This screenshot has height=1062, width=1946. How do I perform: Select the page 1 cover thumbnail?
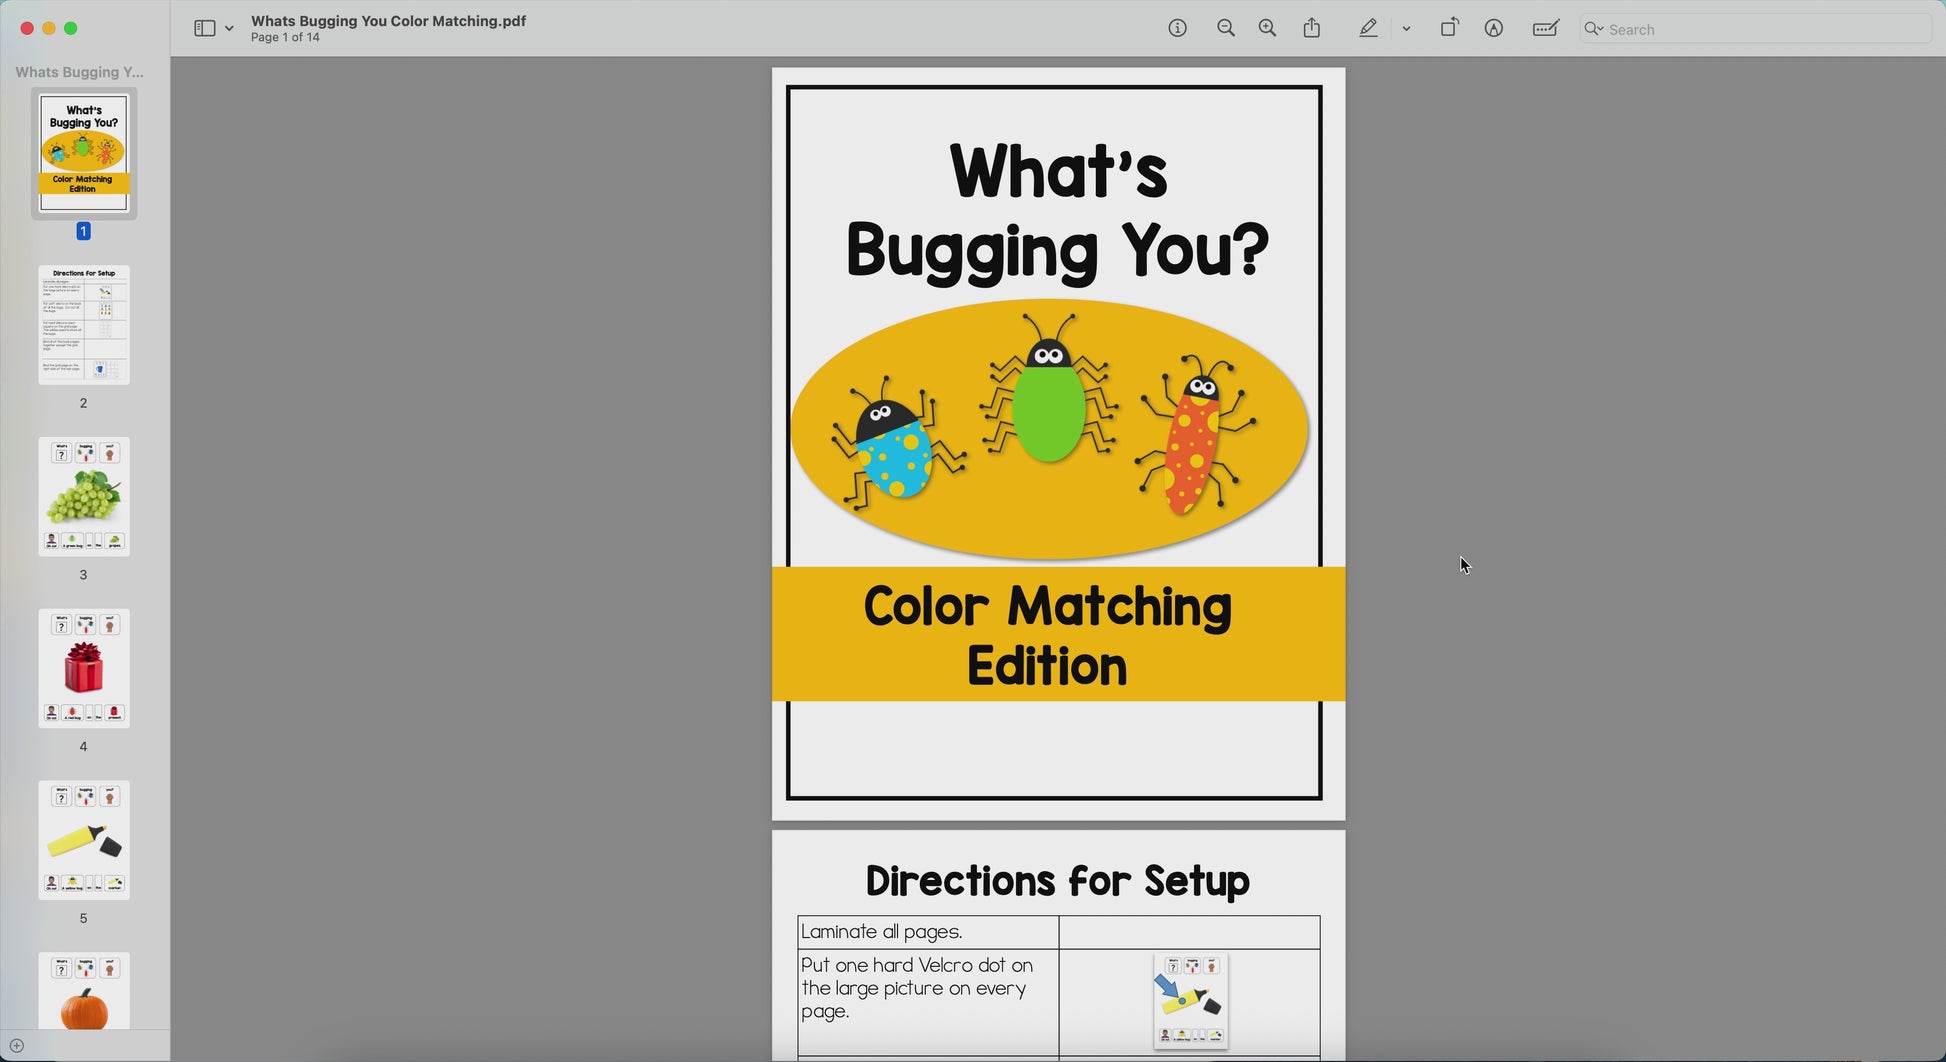(84, 153)
